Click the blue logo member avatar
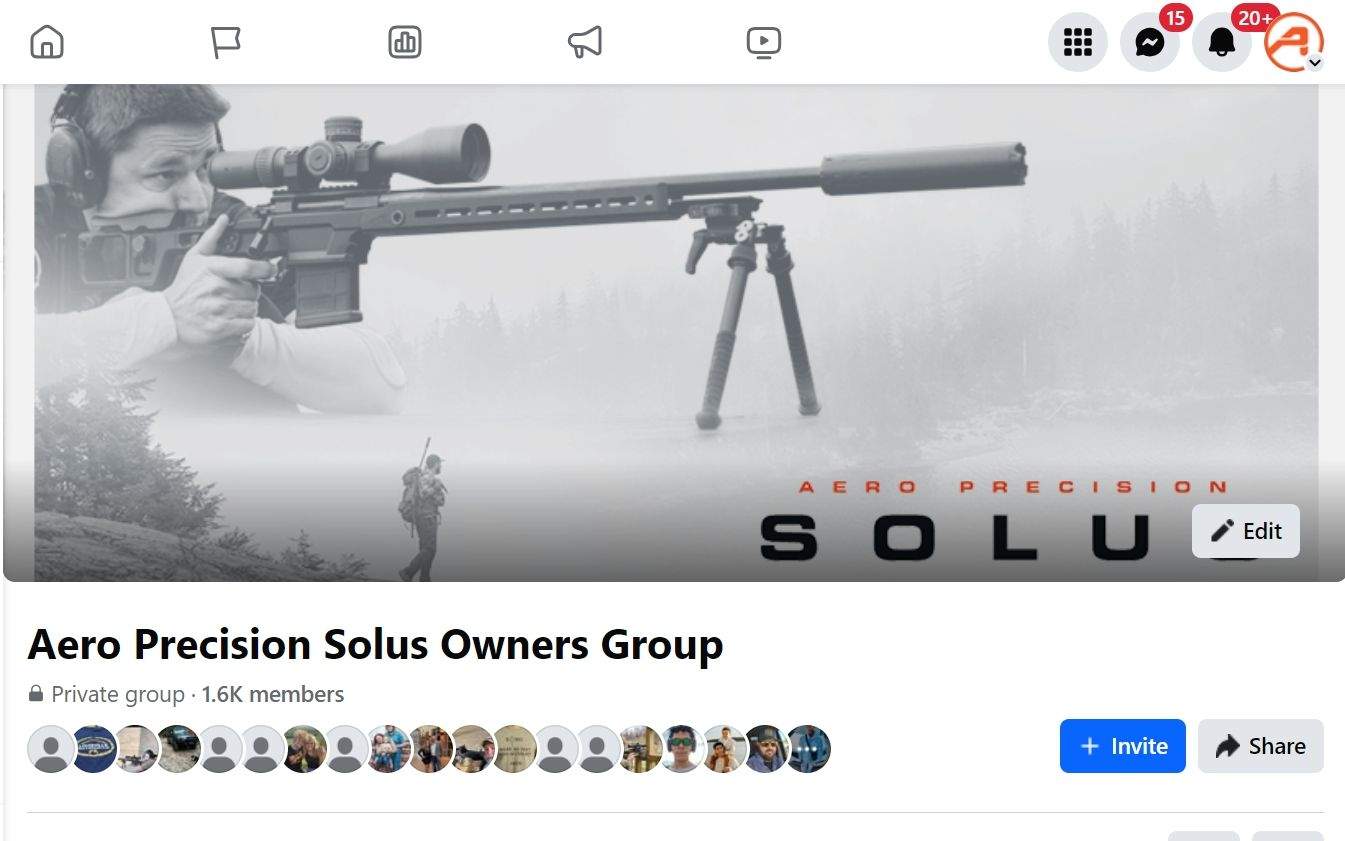 coord(94,749)
